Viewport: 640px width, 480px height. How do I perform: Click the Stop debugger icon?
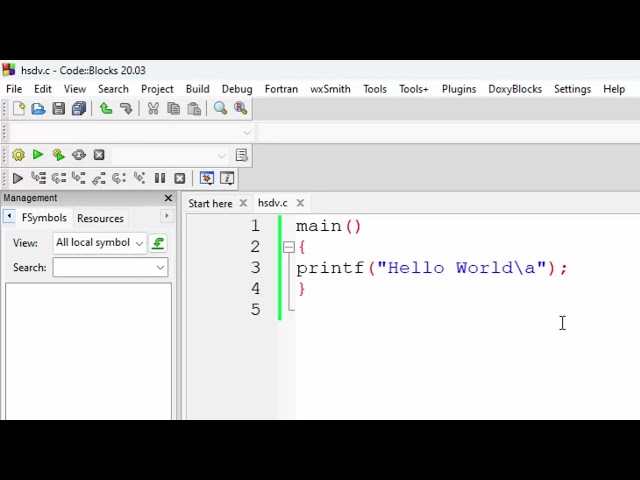(x=180, y=178)
